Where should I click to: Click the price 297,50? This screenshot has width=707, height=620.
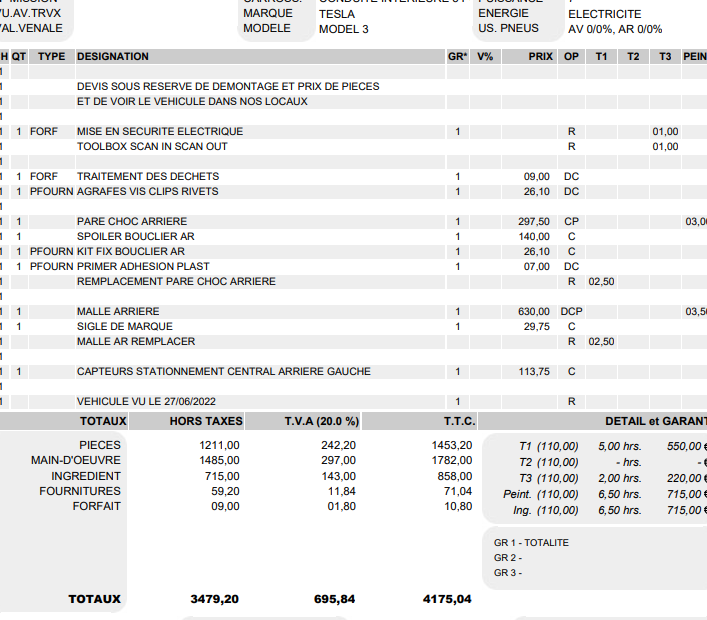point(534,221)
